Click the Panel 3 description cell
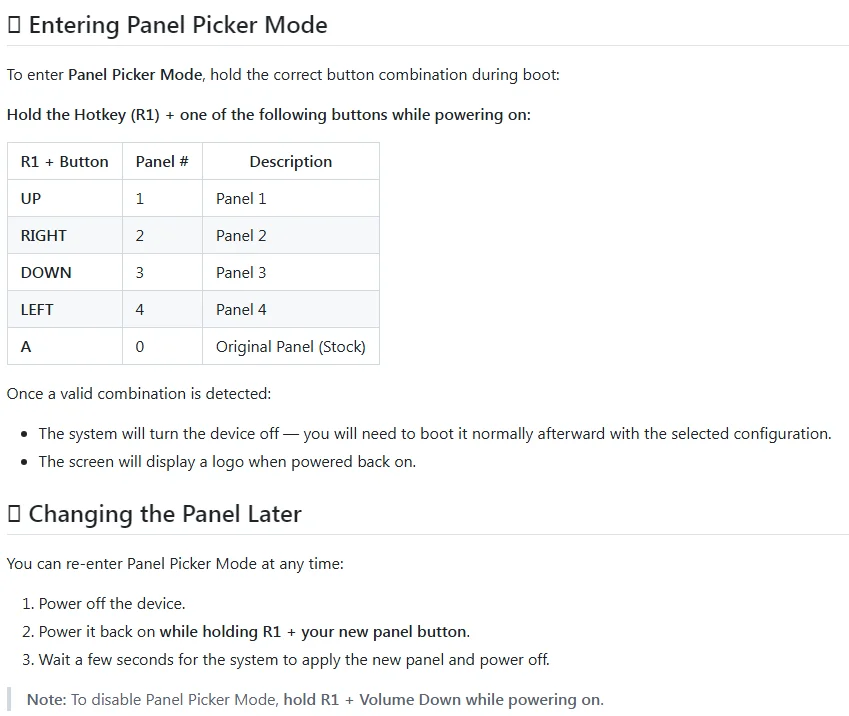The height and width of the screenshot is (716, 849). click(291, 272)
